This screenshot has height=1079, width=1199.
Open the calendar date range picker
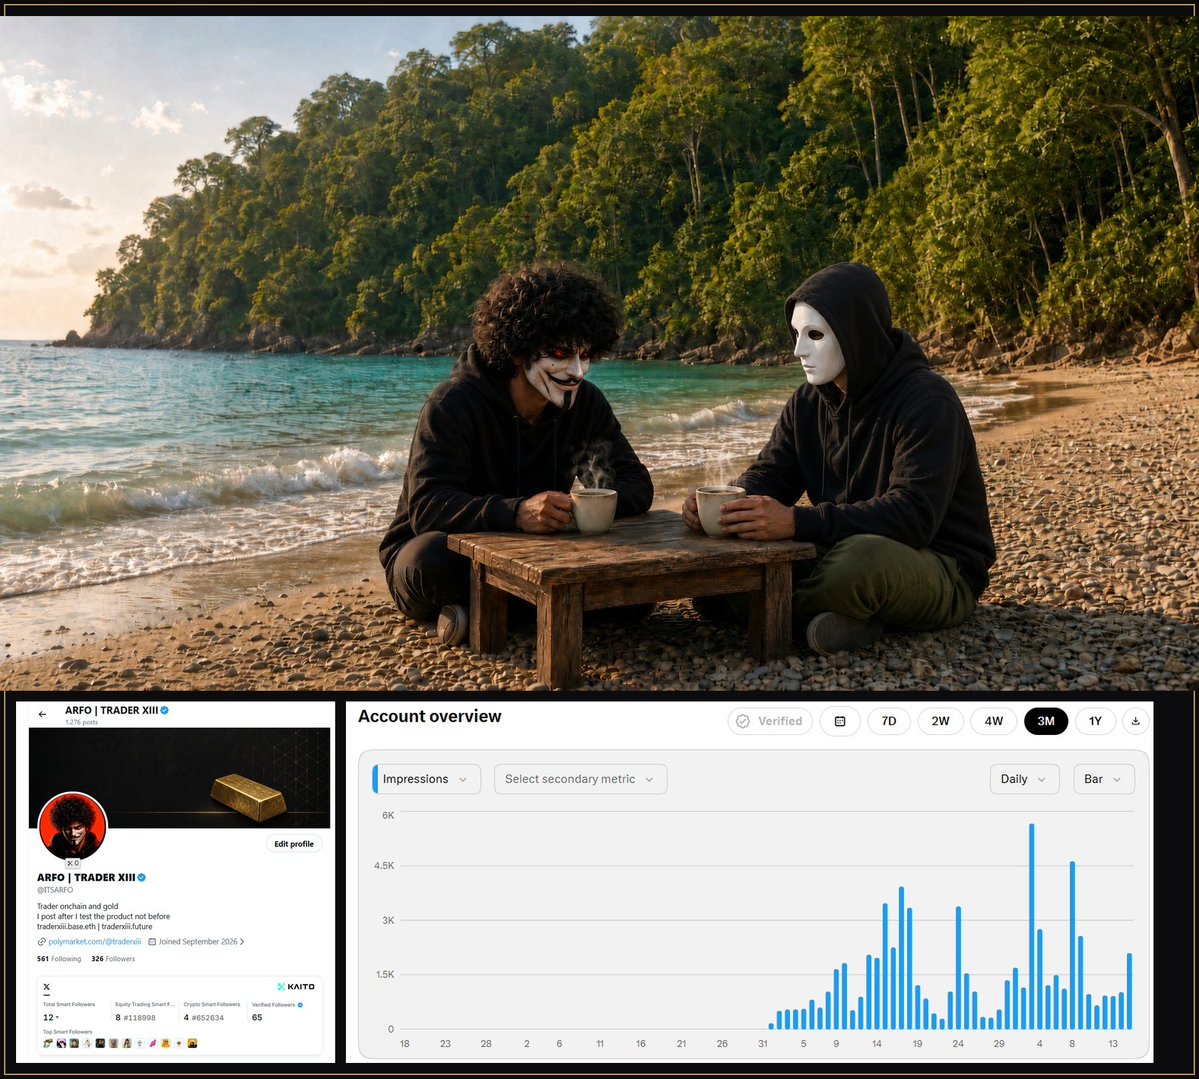840,721
